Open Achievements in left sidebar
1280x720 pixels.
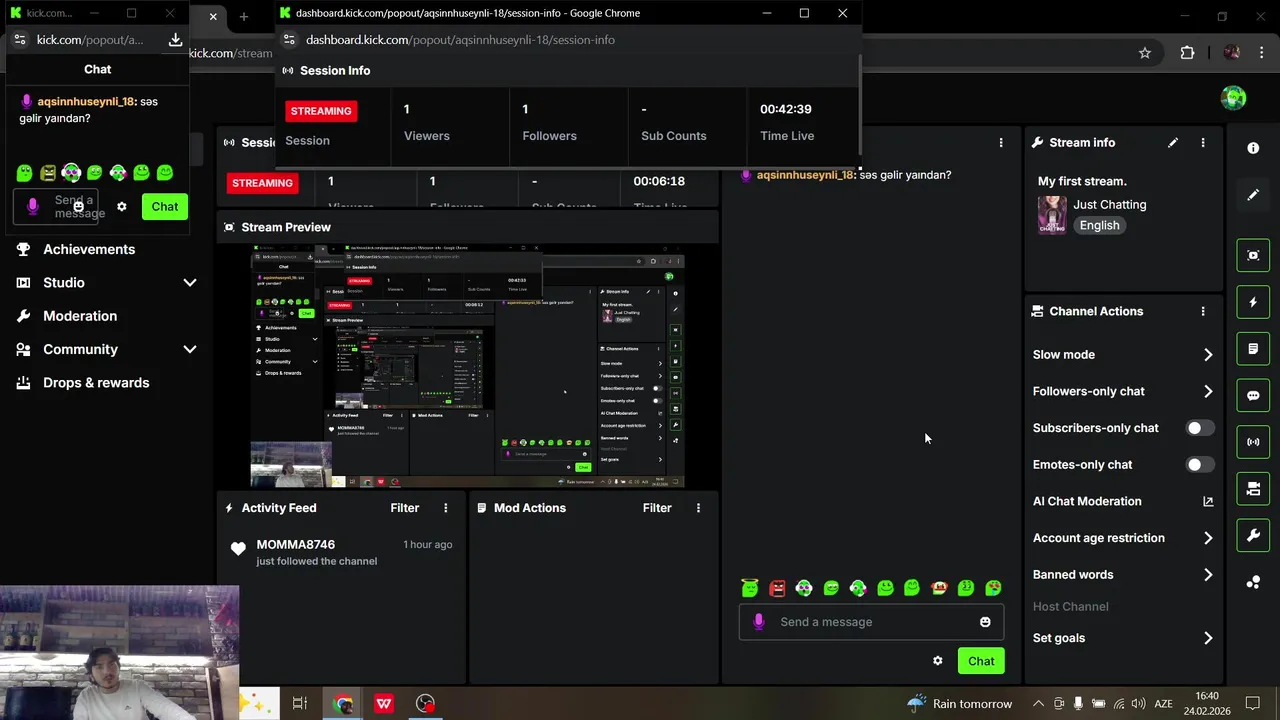pos(89,249)
